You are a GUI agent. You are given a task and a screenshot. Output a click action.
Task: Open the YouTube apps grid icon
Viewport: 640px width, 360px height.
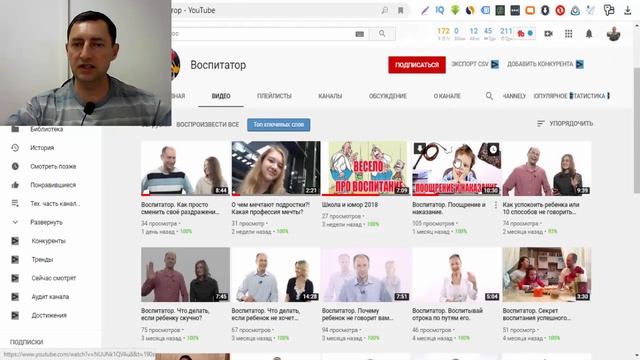(569, 33)
